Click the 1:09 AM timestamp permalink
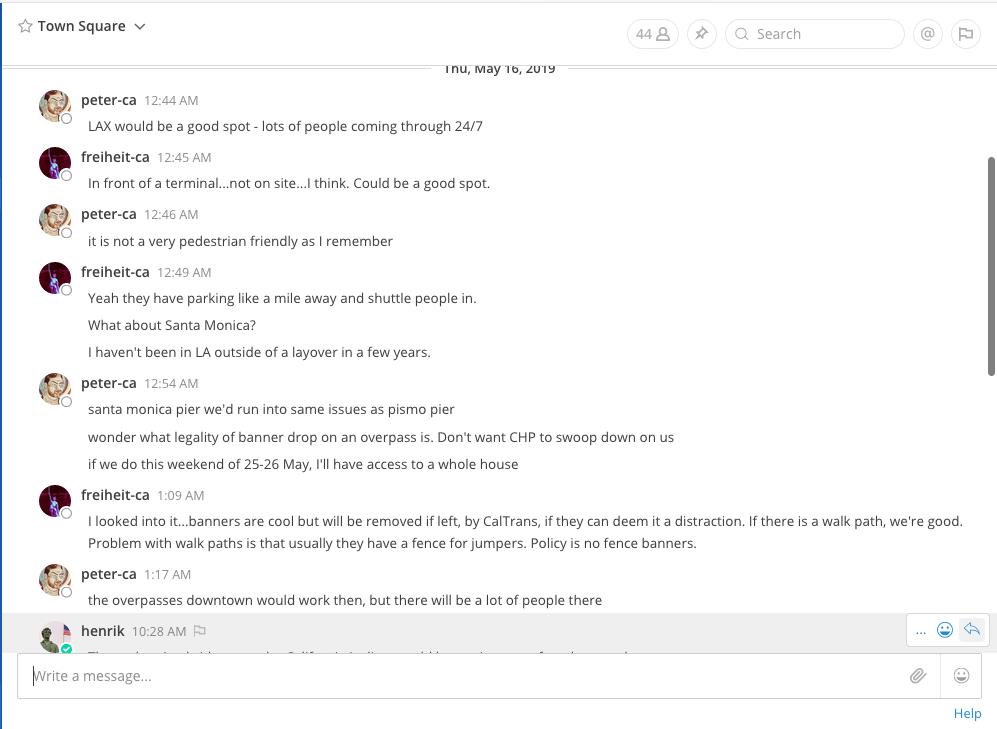 (180, 495)
